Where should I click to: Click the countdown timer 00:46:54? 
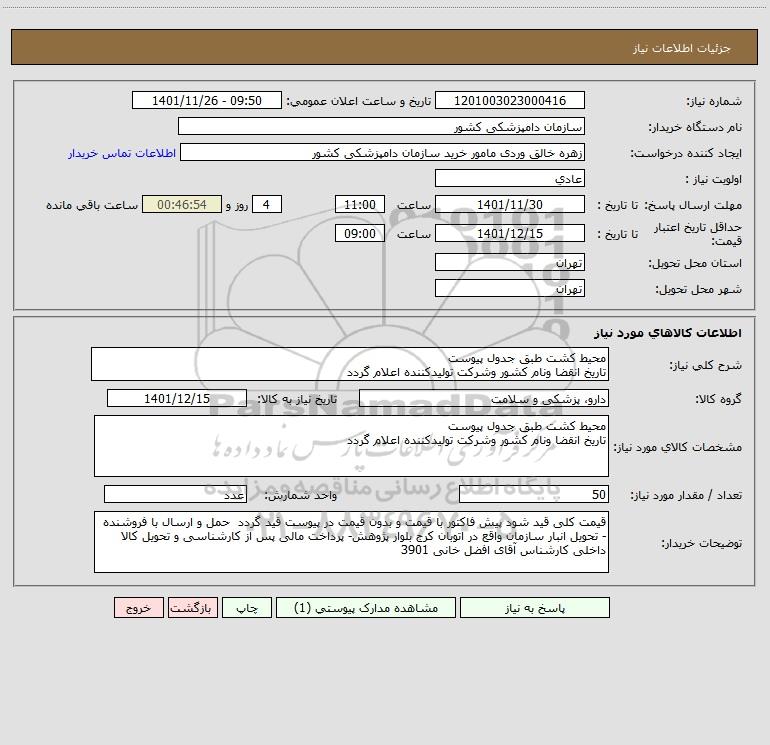point(182,204)
